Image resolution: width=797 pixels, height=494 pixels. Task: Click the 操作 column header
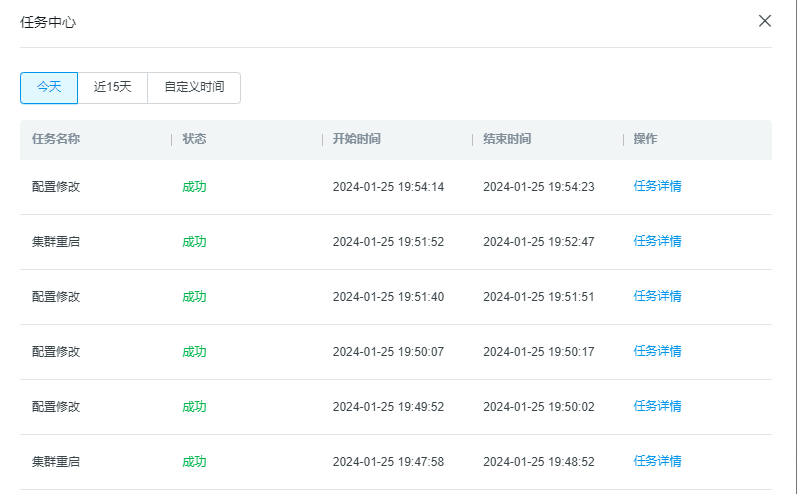tap(645, 139)
